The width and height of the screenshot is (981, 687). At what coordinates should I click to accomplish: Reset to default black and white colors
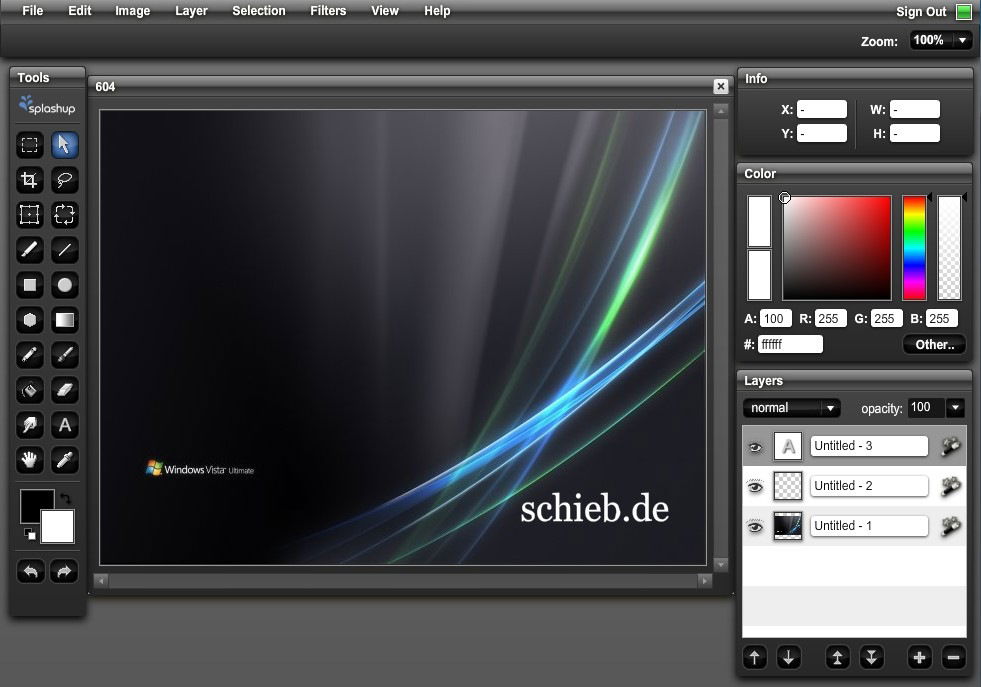[x=29, y=534]
